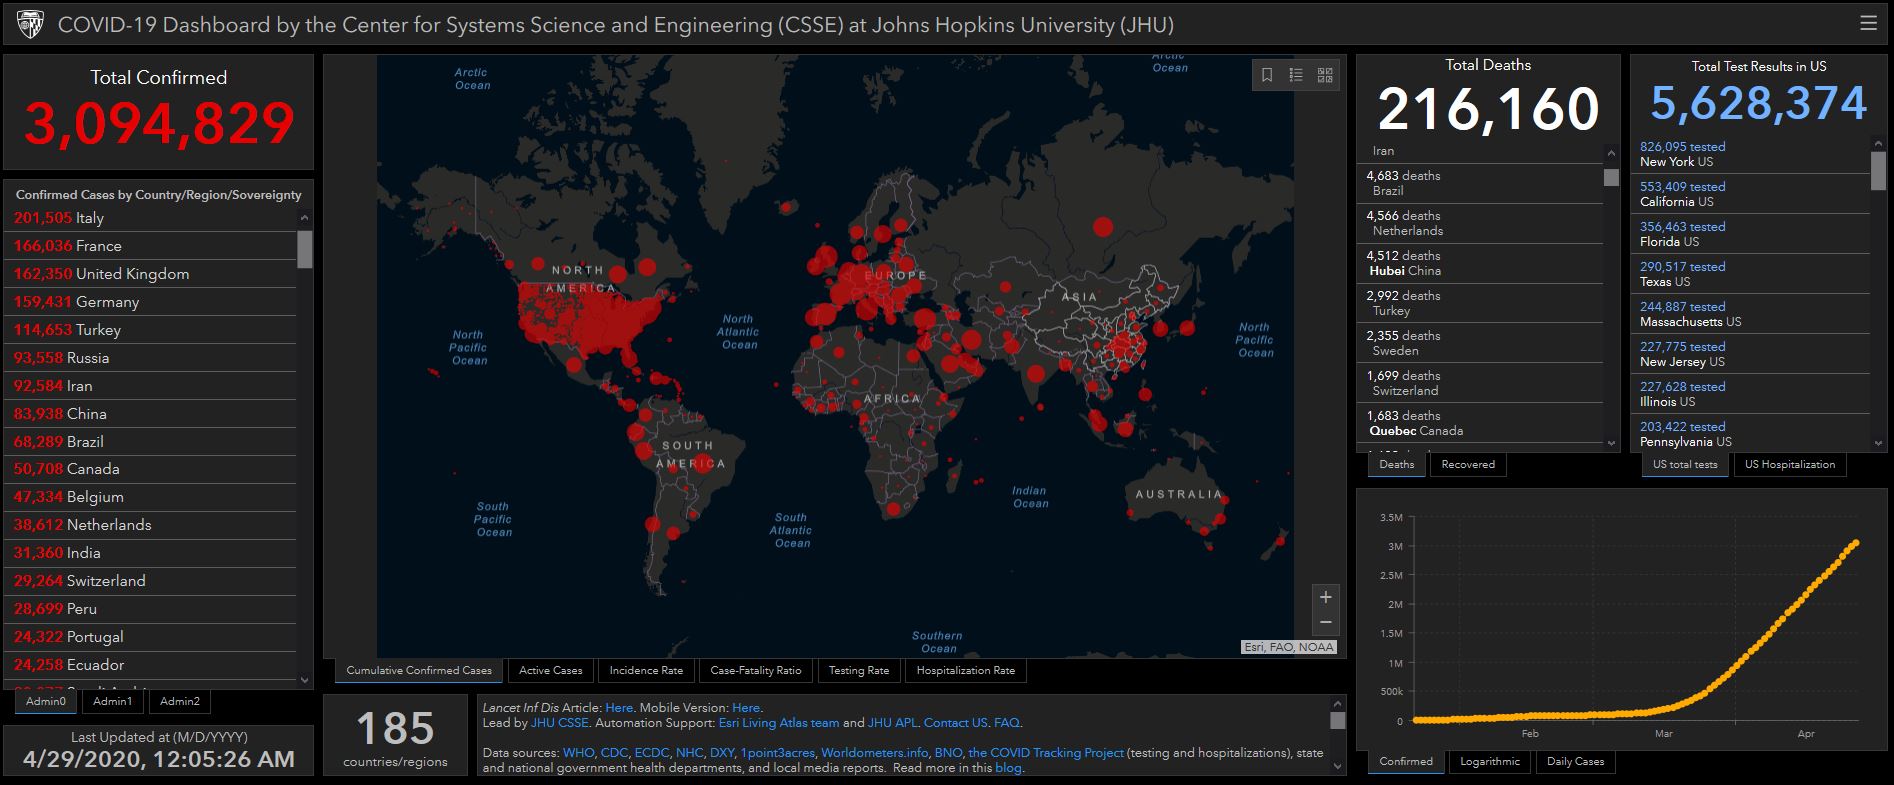This screenshot has height=785, width=1894.
Task: Open the Worldometers.info link
Action: [x=874, y=753]
